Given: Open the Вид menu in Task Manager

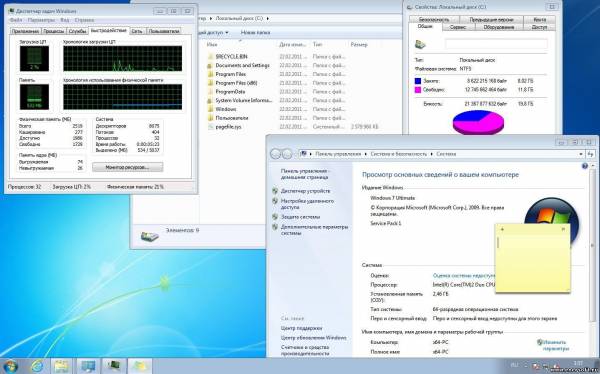Looking at the screenshot, I should (65, 20).
